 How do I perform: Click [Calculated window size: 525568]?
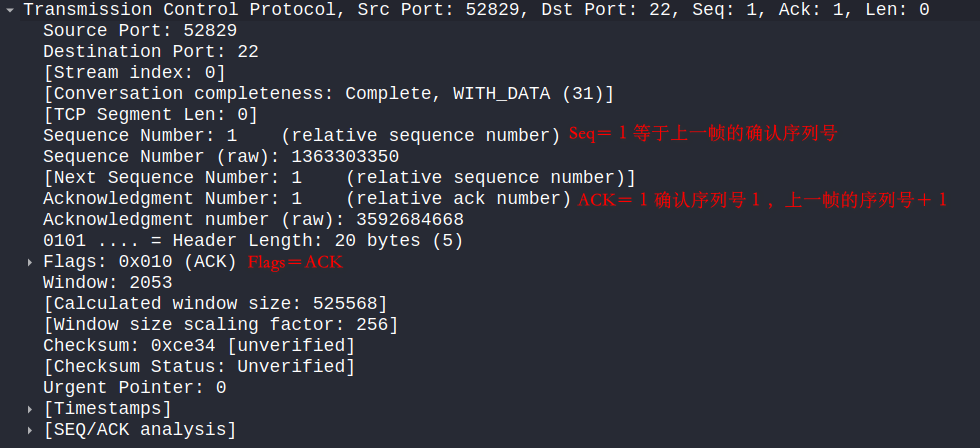pyautogui.click(x=216, y=304)
